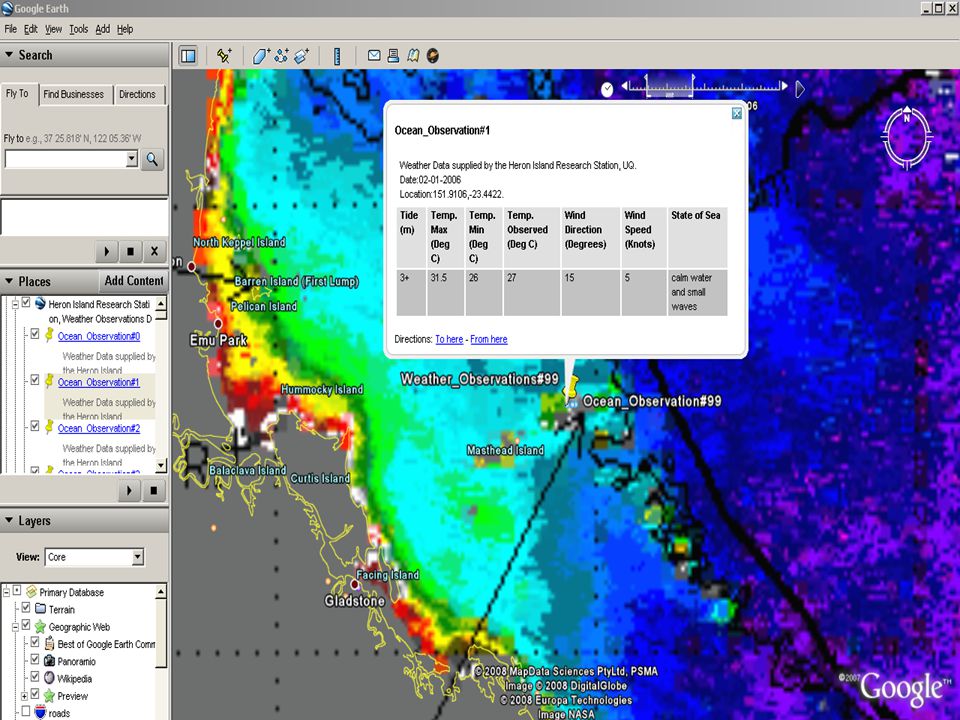Viewport: 960px width, 720px height.
Task: Toggle the Heron Island Research Station checkbox
Action: point(26,302)
